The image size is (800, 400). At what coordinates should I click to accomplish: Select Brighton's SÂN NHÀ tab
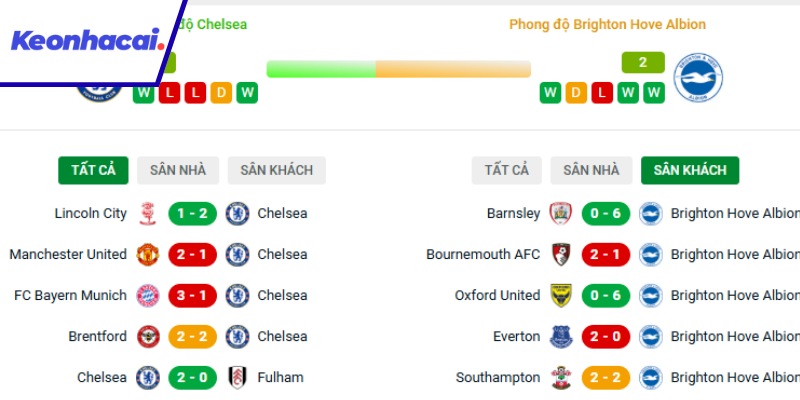[x=591, y=170]
